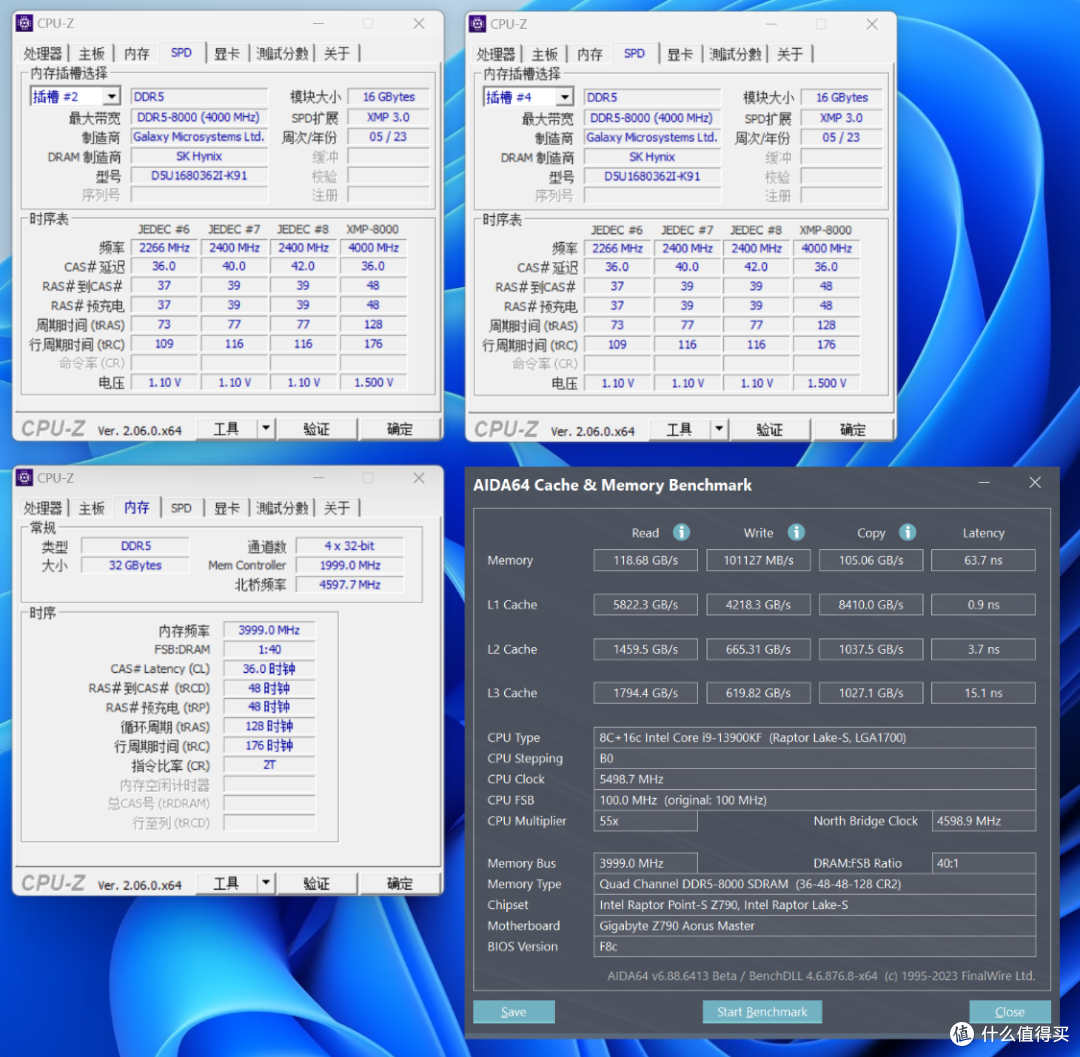Viewport: 1080px width, 1057px height.
Task: Click Memory Read value 118.68 GB/s
Action: [x=645, y=560]
